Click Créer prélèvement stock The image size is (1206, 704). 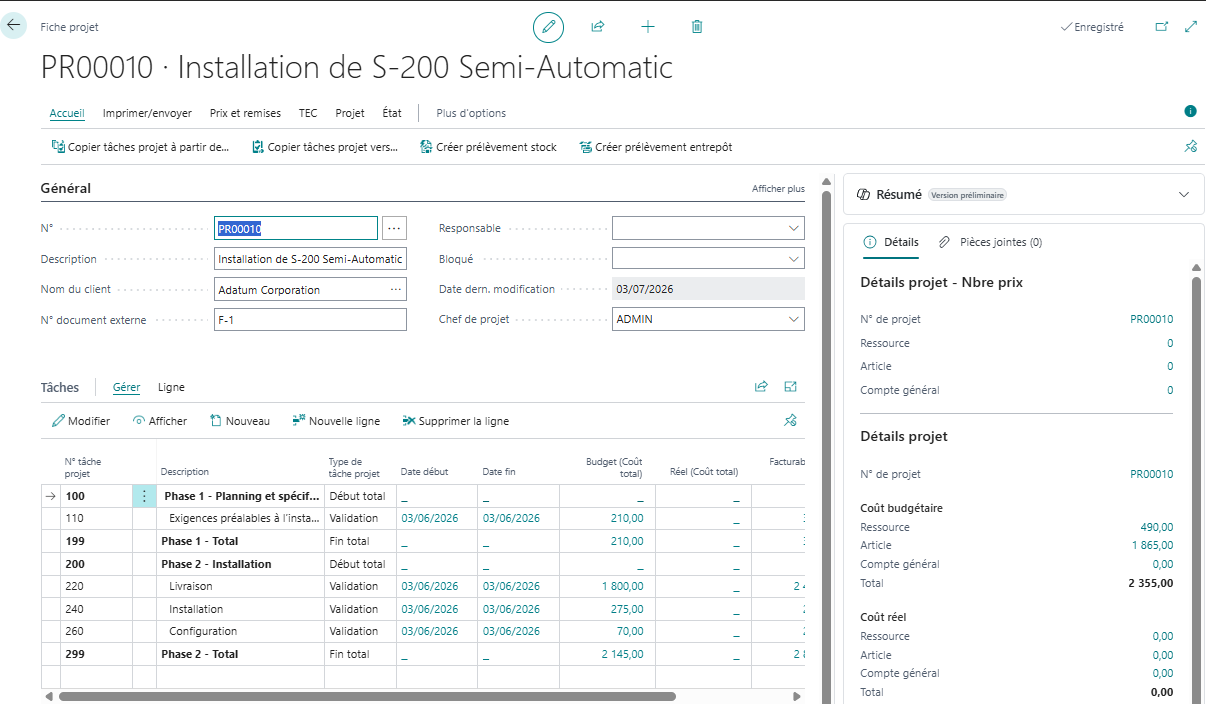pos(488,147)
